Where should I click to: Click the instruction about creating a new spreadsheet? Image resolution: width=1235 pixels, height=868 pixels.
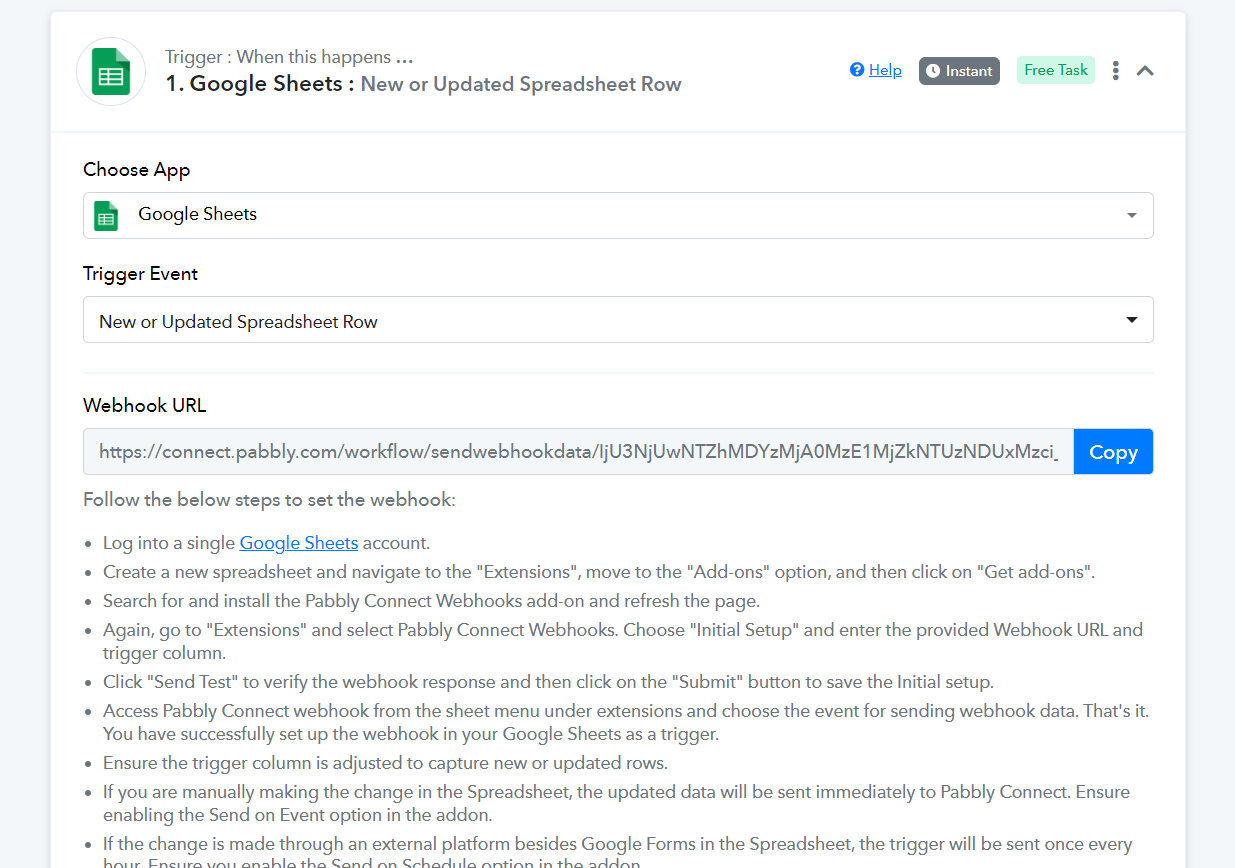pyautogui.click(x=599, y=572)
